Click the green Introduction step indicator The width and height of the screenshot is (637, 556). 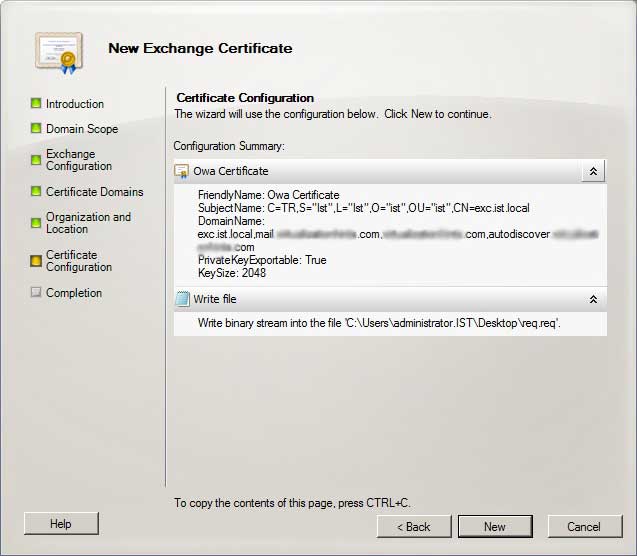coord(36,103)
